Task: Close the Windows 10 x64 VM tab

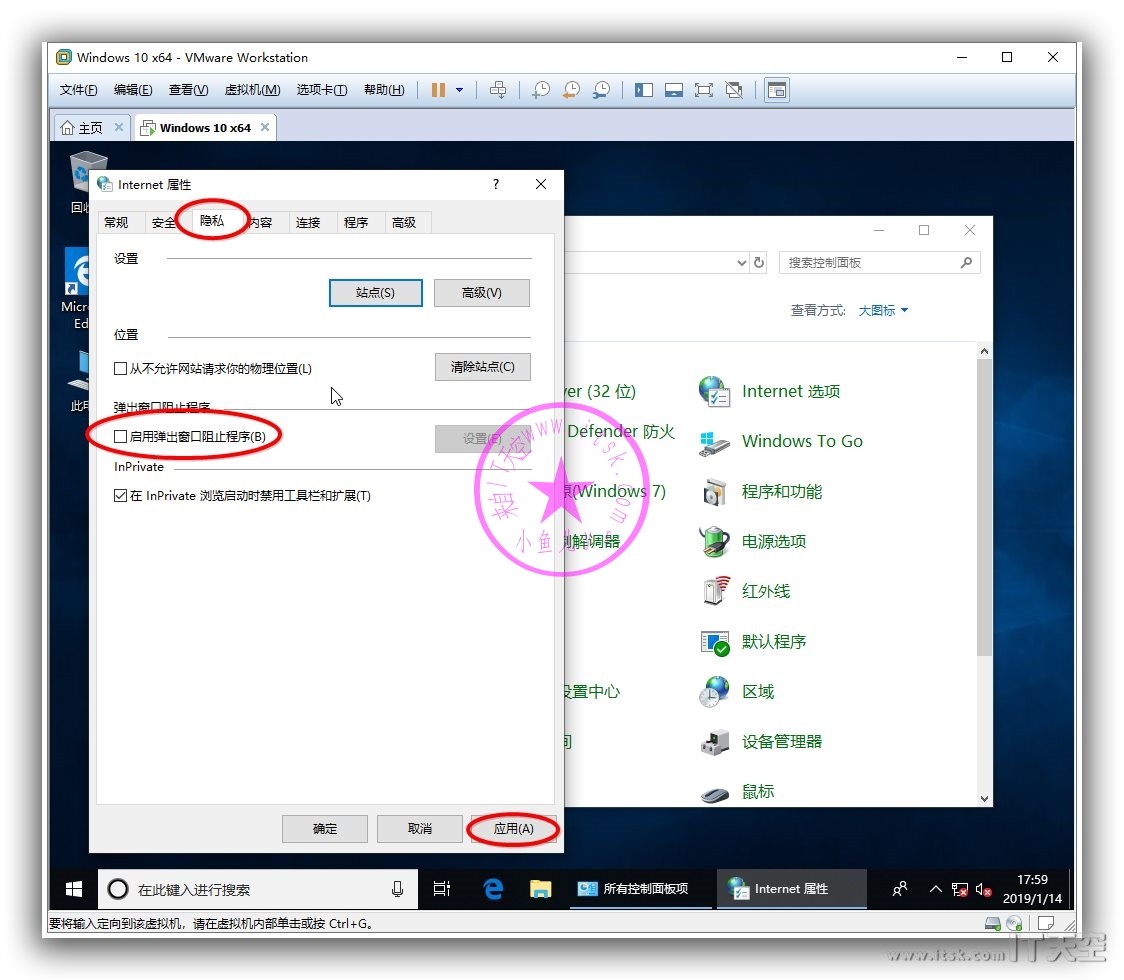Action: (265, 127)
